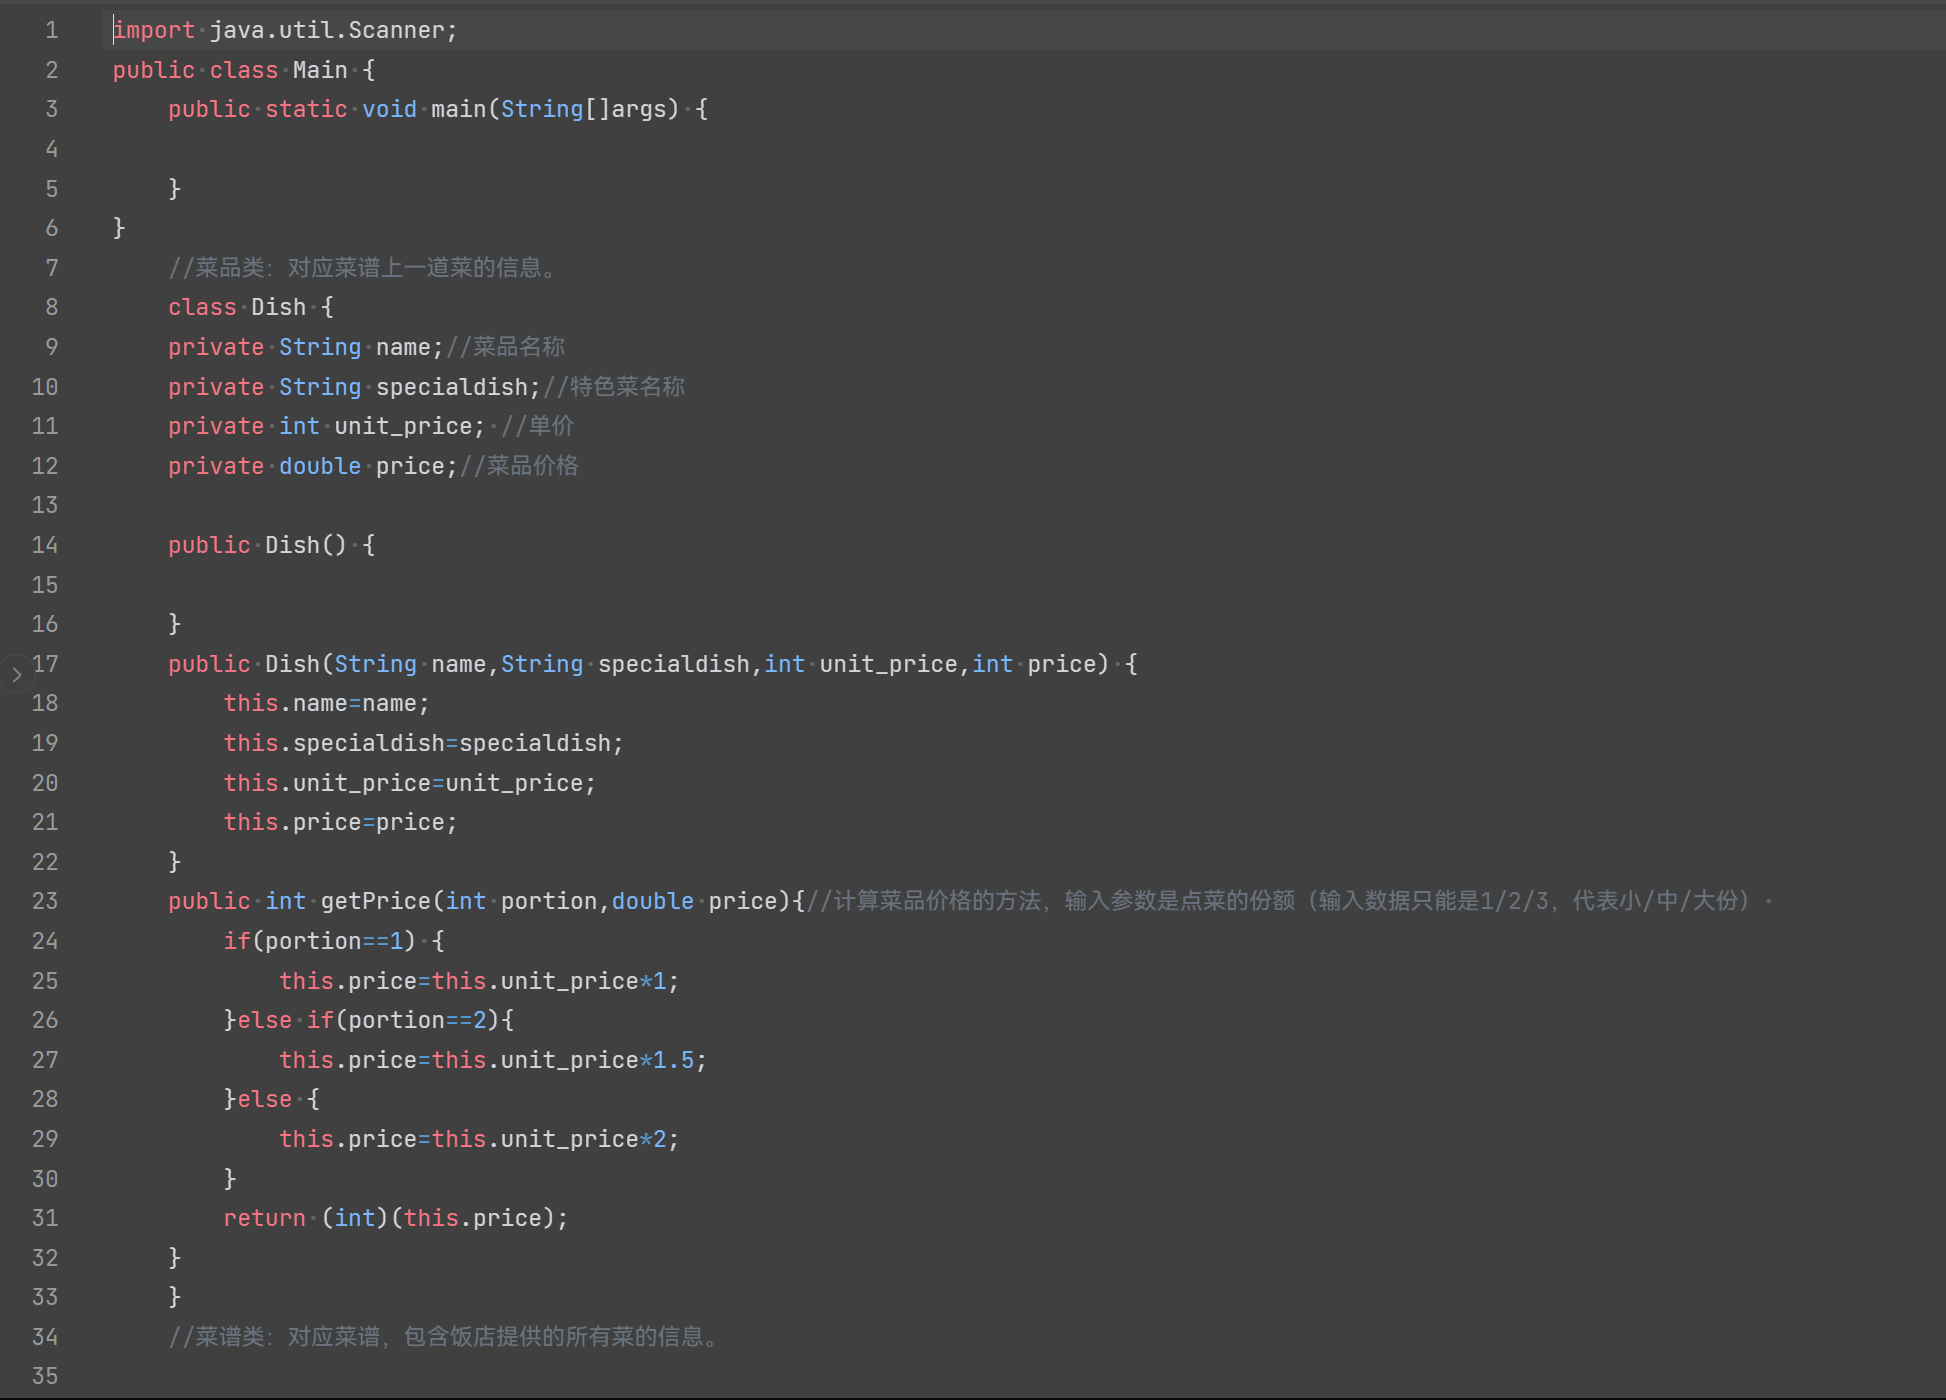
Task: Click line number 17 in gutter
Action: pos(45,664)
